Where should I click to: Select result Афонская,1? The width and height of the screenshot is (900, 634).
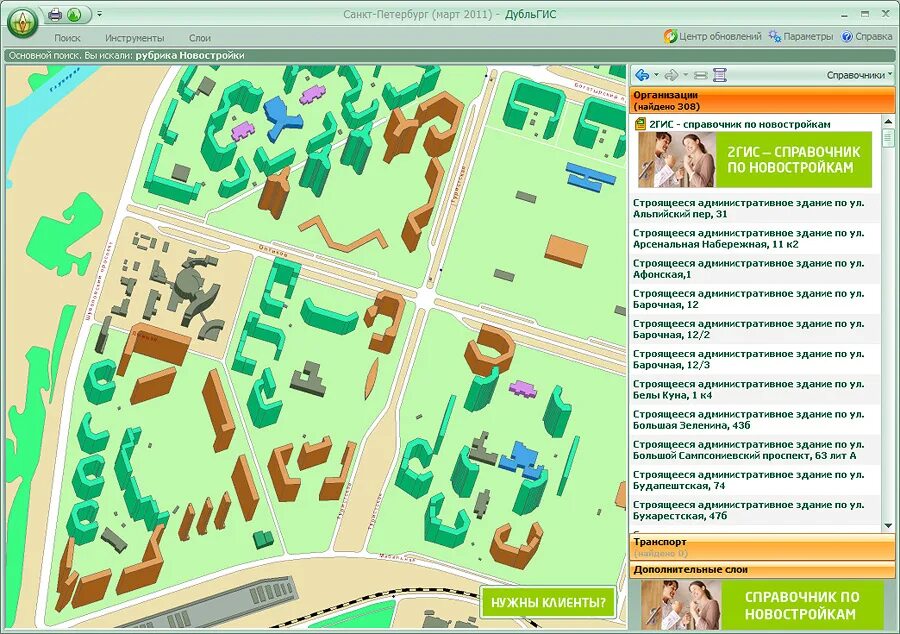pos(755,269)
